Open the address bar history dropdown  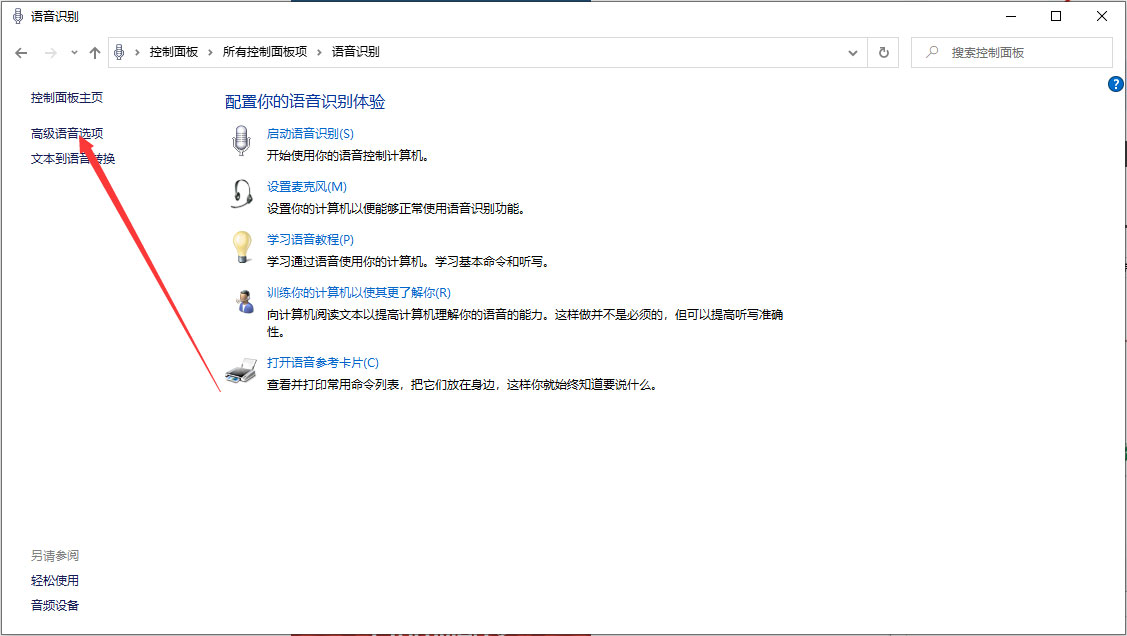[852, 52]
